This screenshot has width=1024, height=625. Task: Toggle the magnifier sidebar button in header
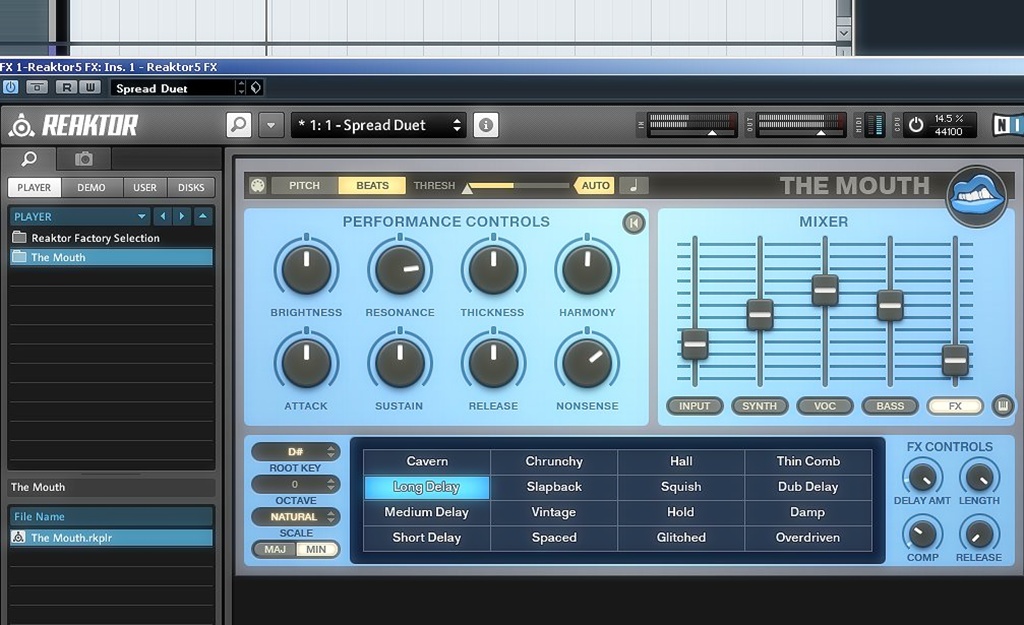click(239, 124)
